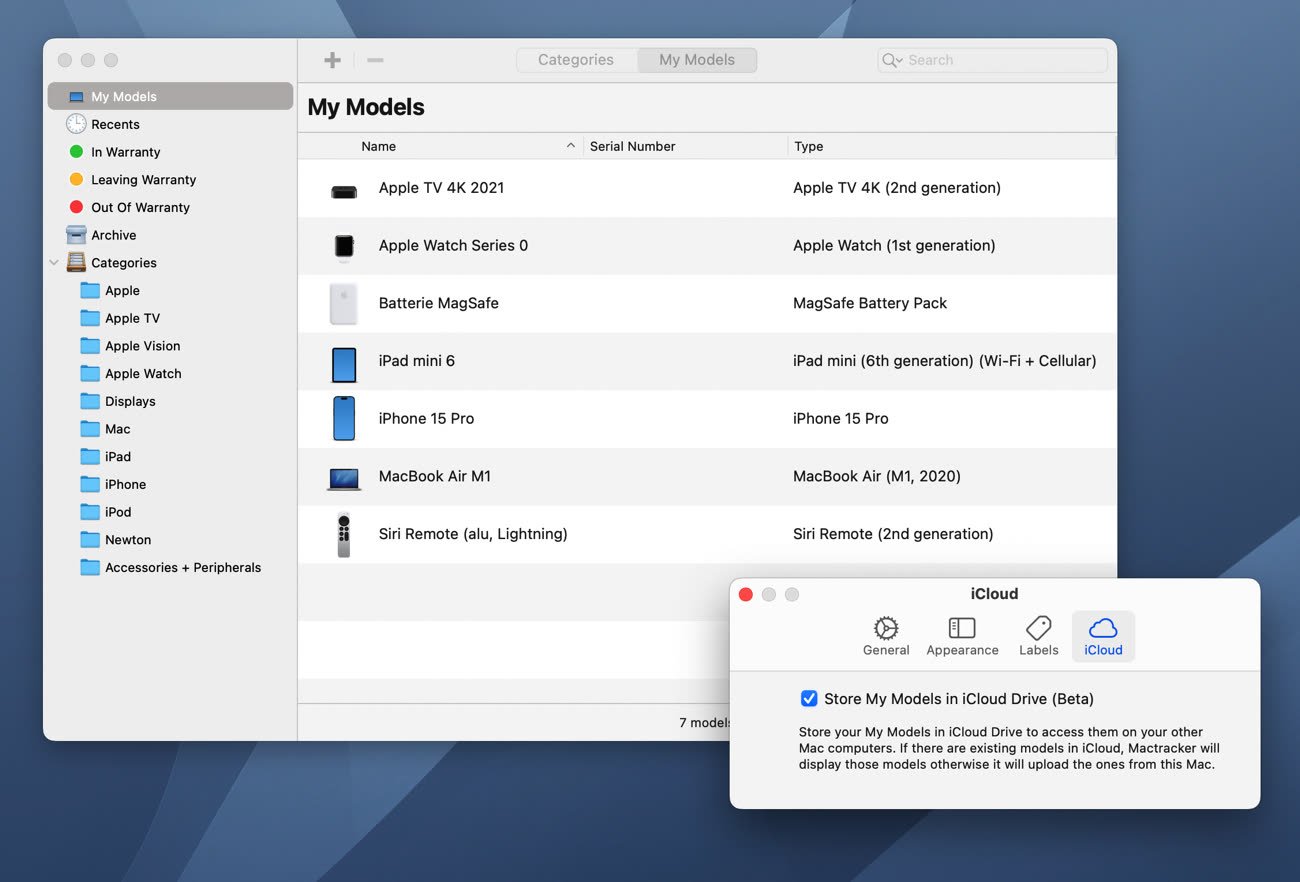Sort by the Serial Number column header
The image size is (1300, 882).
coord(633,146)
